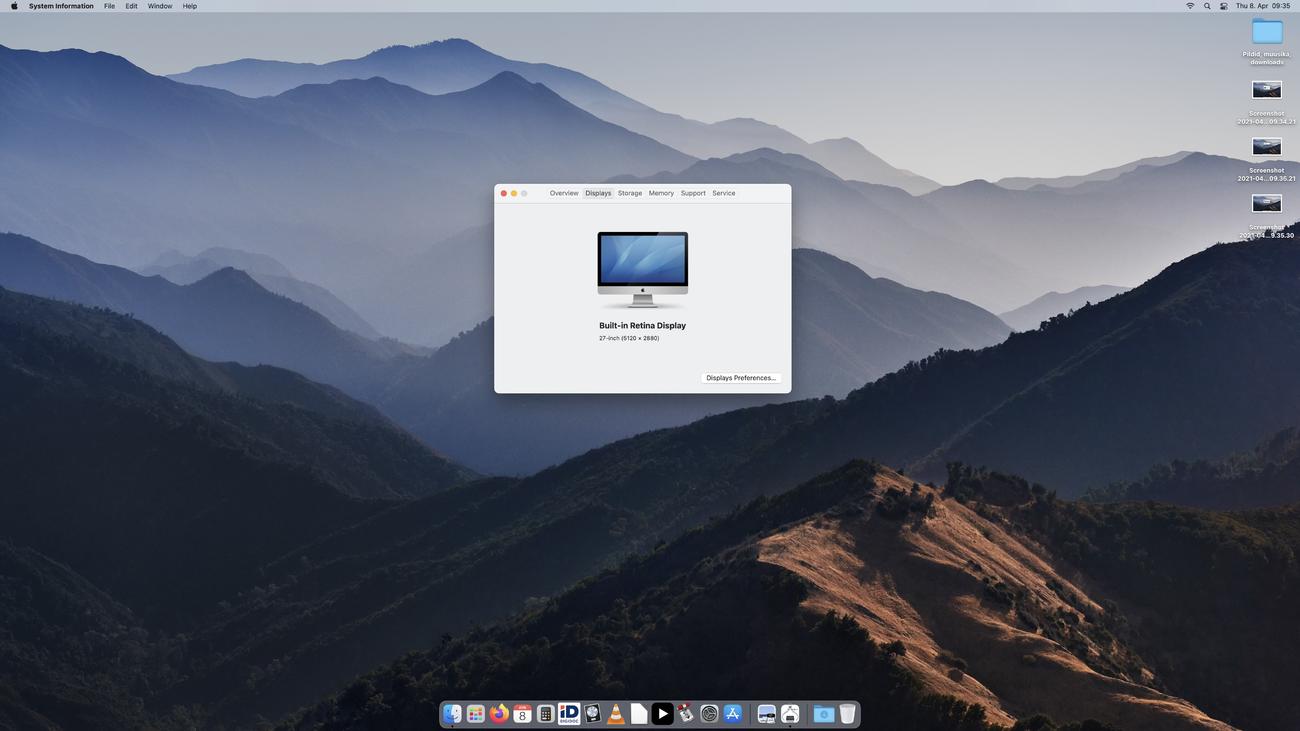Screen dimensions: 1300x731
Task: Open Finder from the Dock
Action: [x=452, y=714]
